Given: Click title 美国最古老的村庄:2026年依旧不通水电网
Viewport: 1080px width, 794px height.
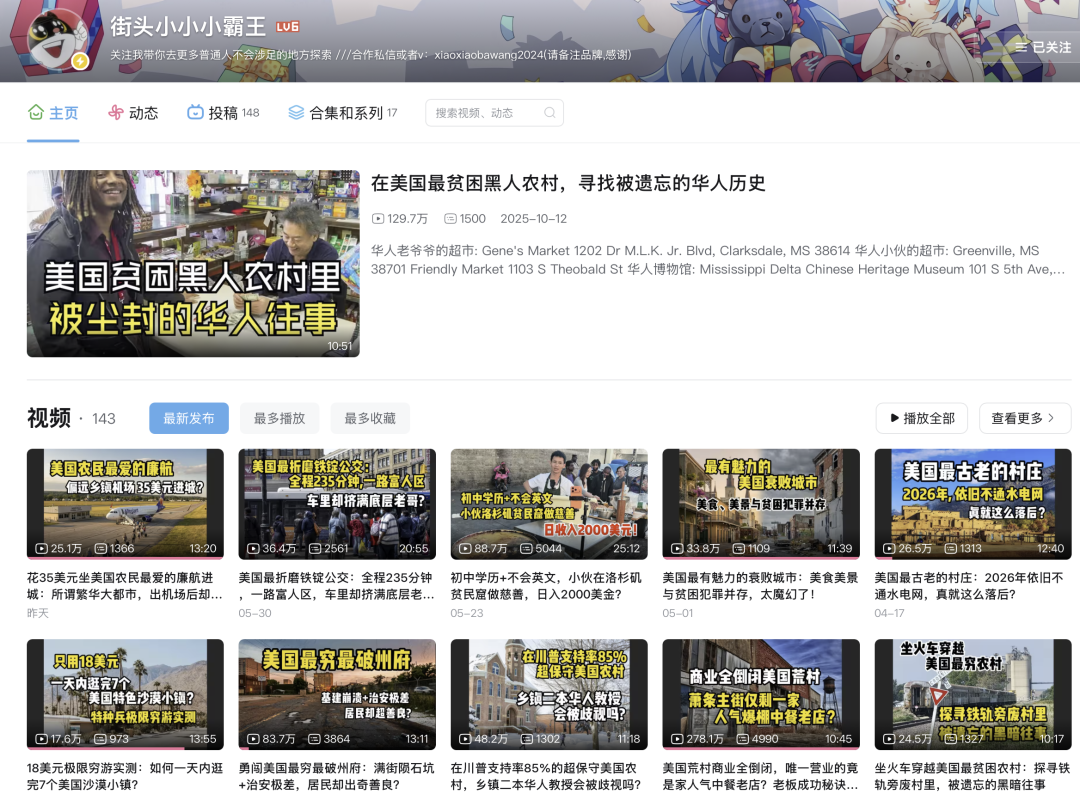Looking at the screenshot, I should (x=969, y=586).
